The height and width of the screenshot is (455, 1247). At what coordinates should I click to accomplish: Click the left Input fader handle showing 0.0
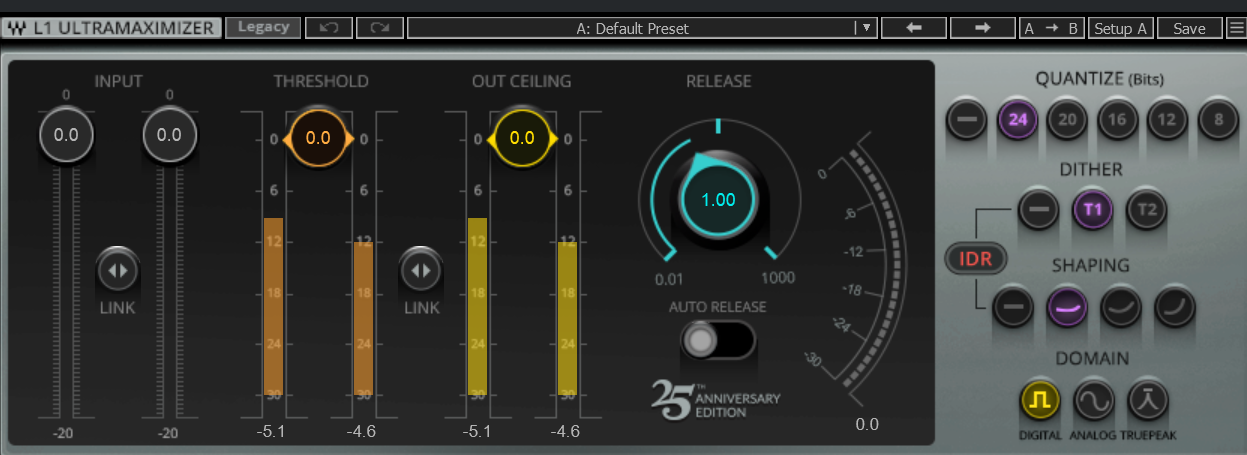click(66, 135)
